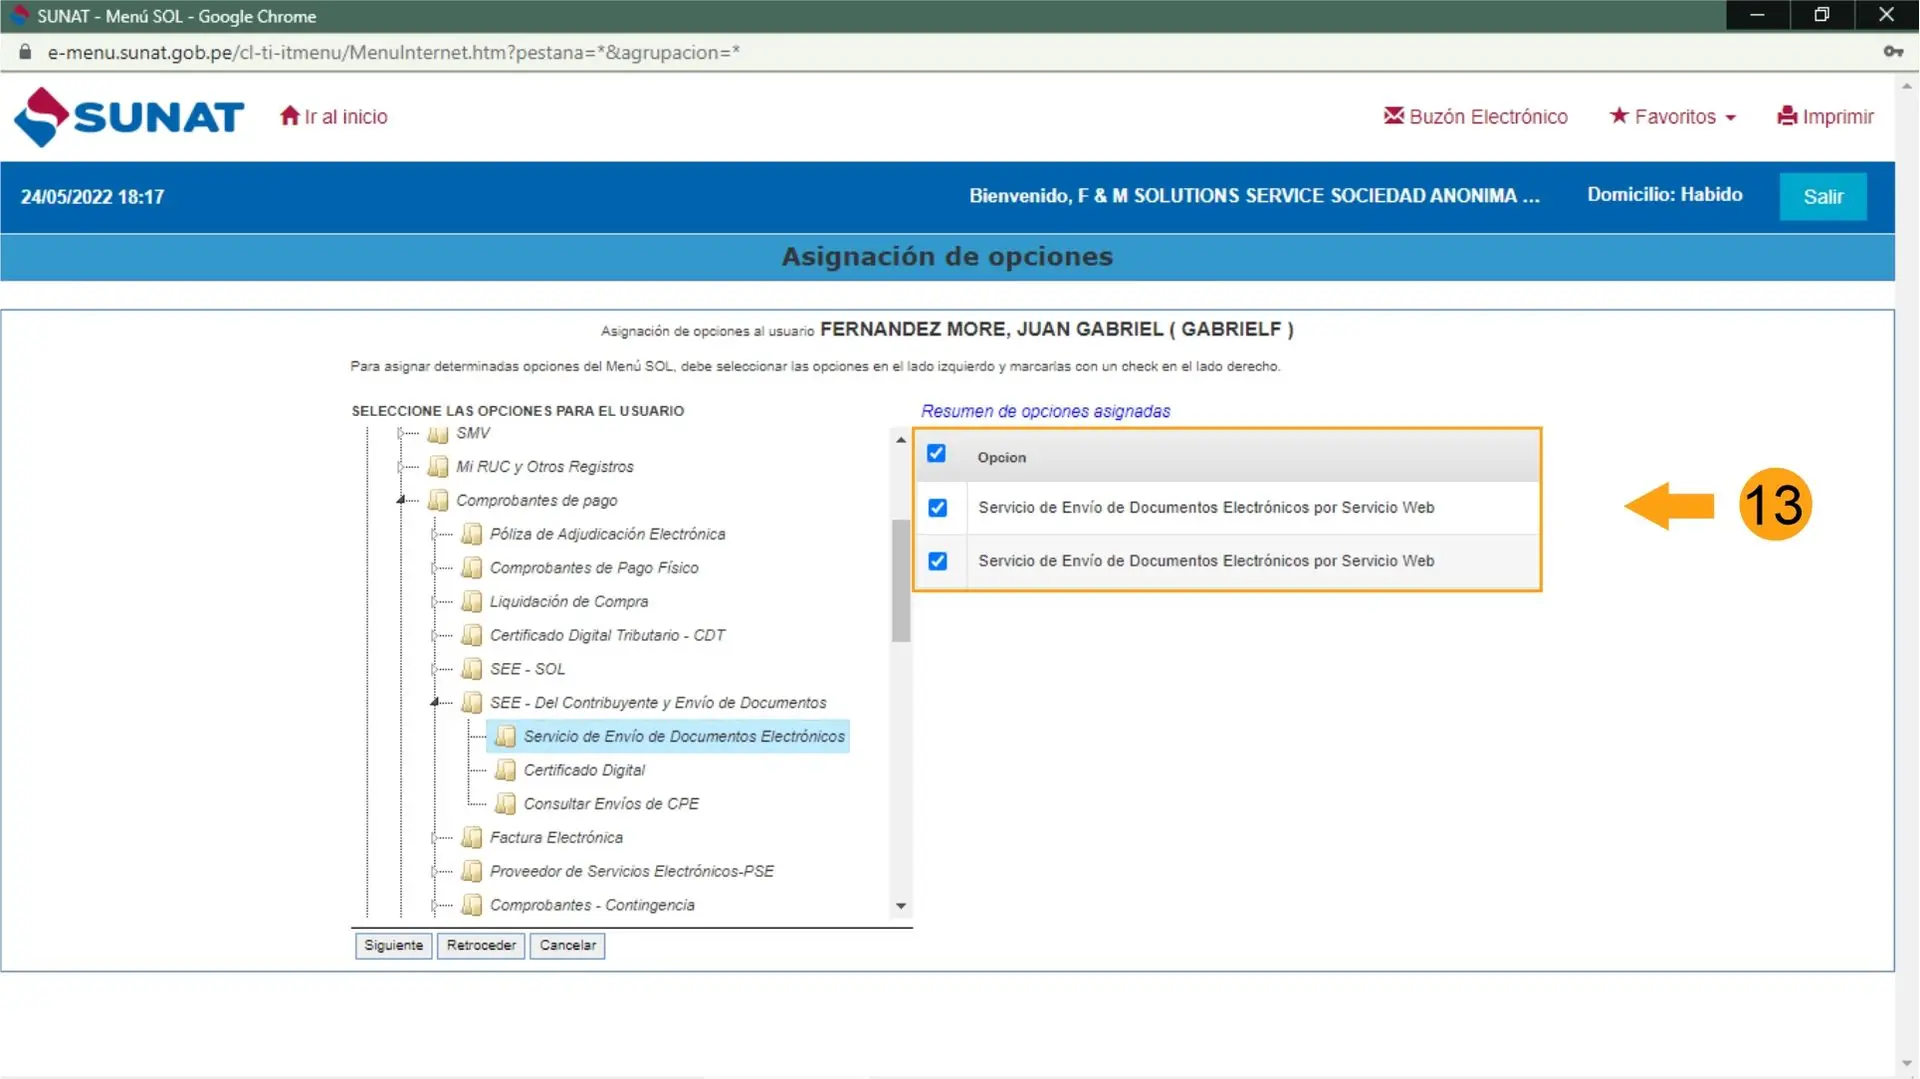Click the Certificado Digital Tributario - CDT label

[607, 635]
